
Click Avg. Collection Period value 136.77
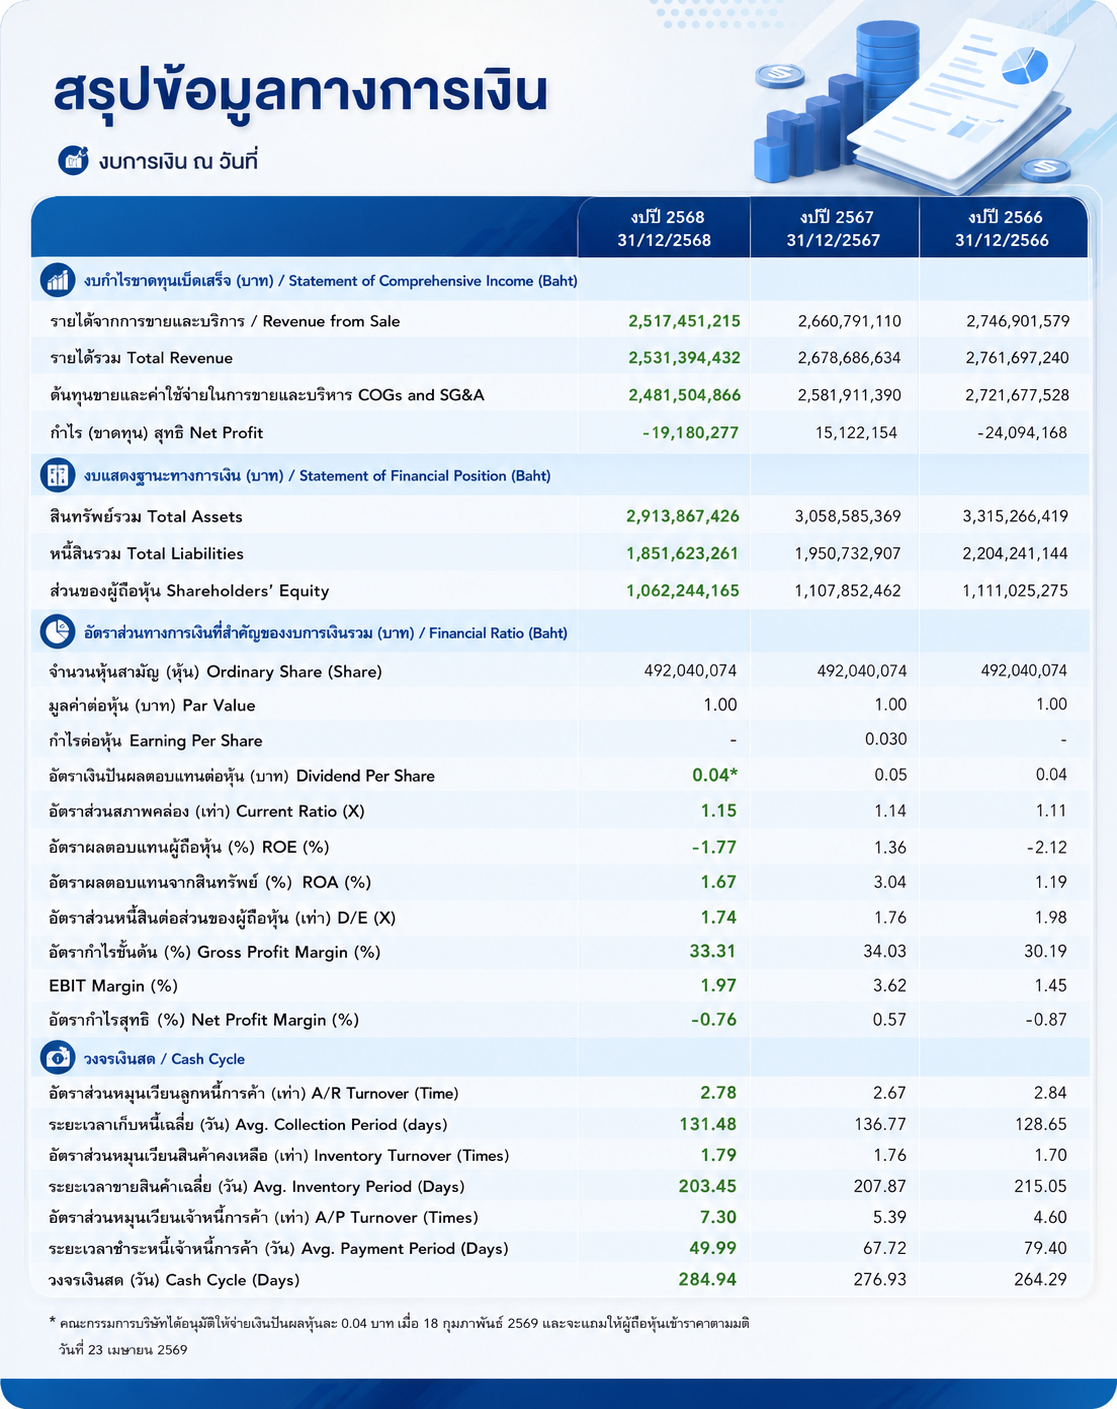coord(880,1124)
